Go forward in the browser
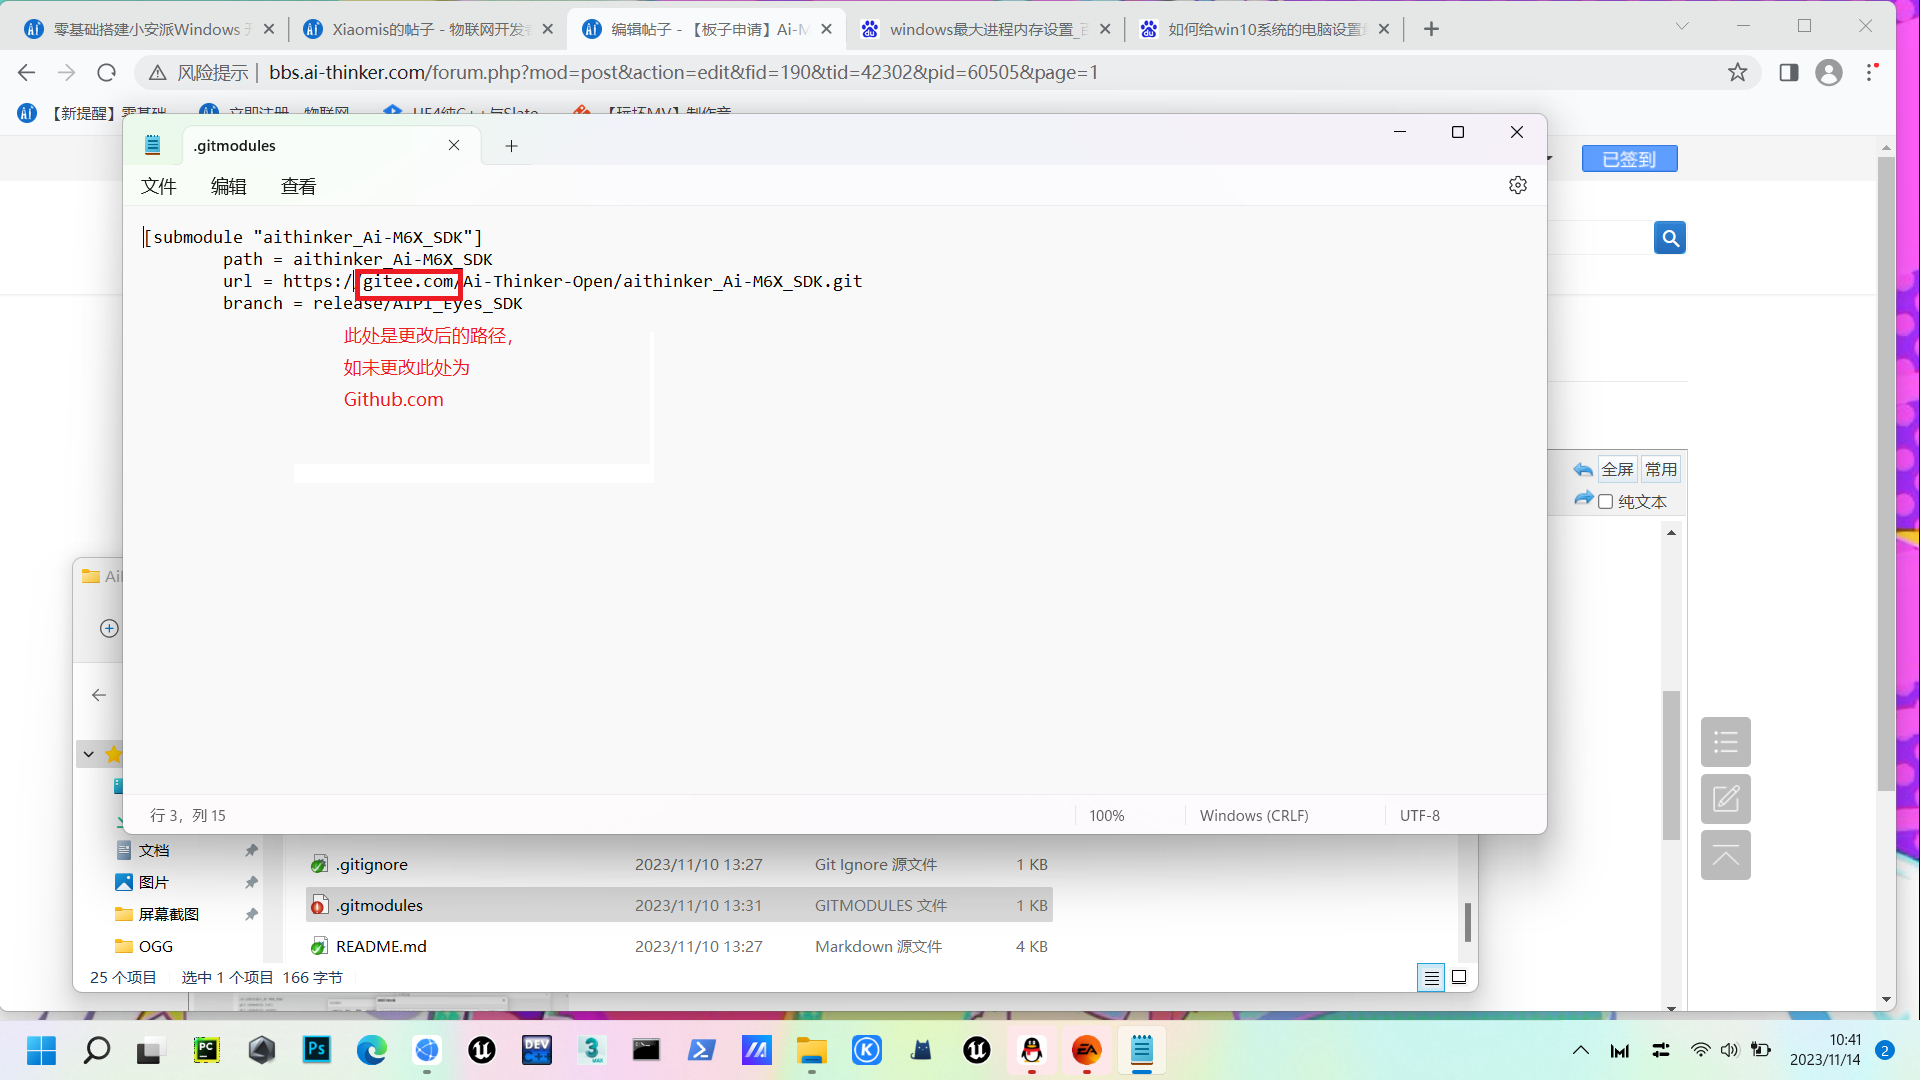Screen dimensions: 1920x1080 (x=66, y=72)
